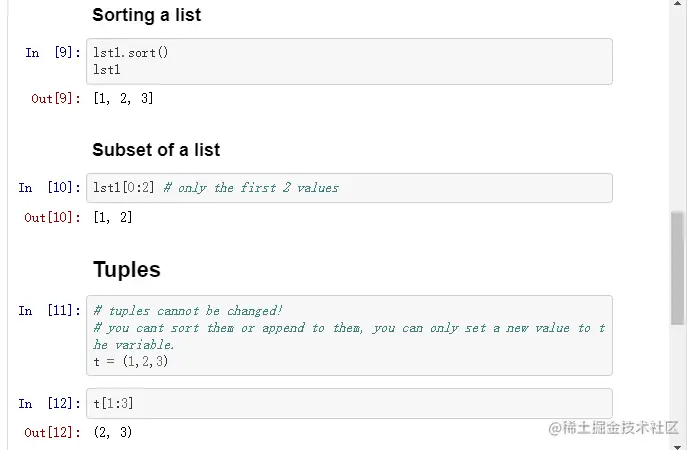Click the Out[9] output prompt
Screen dimensions: 693x450
coord(55,98)
